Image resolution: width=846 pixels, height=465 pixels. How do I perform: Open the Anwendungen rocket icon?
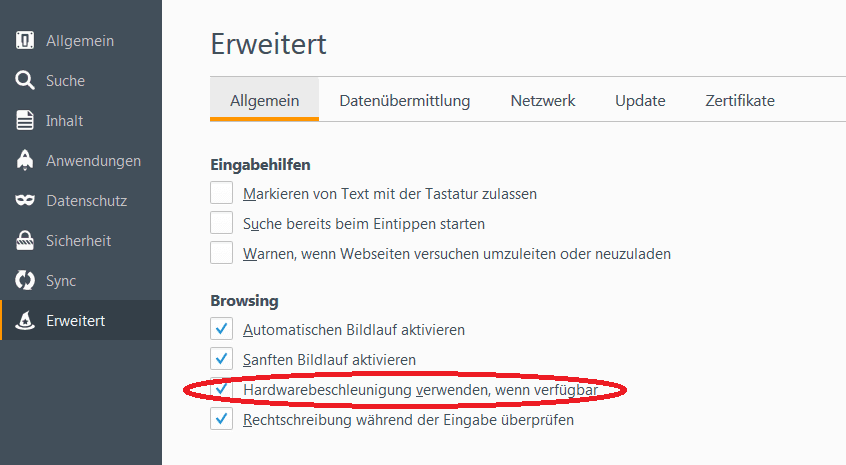[25, 160]
